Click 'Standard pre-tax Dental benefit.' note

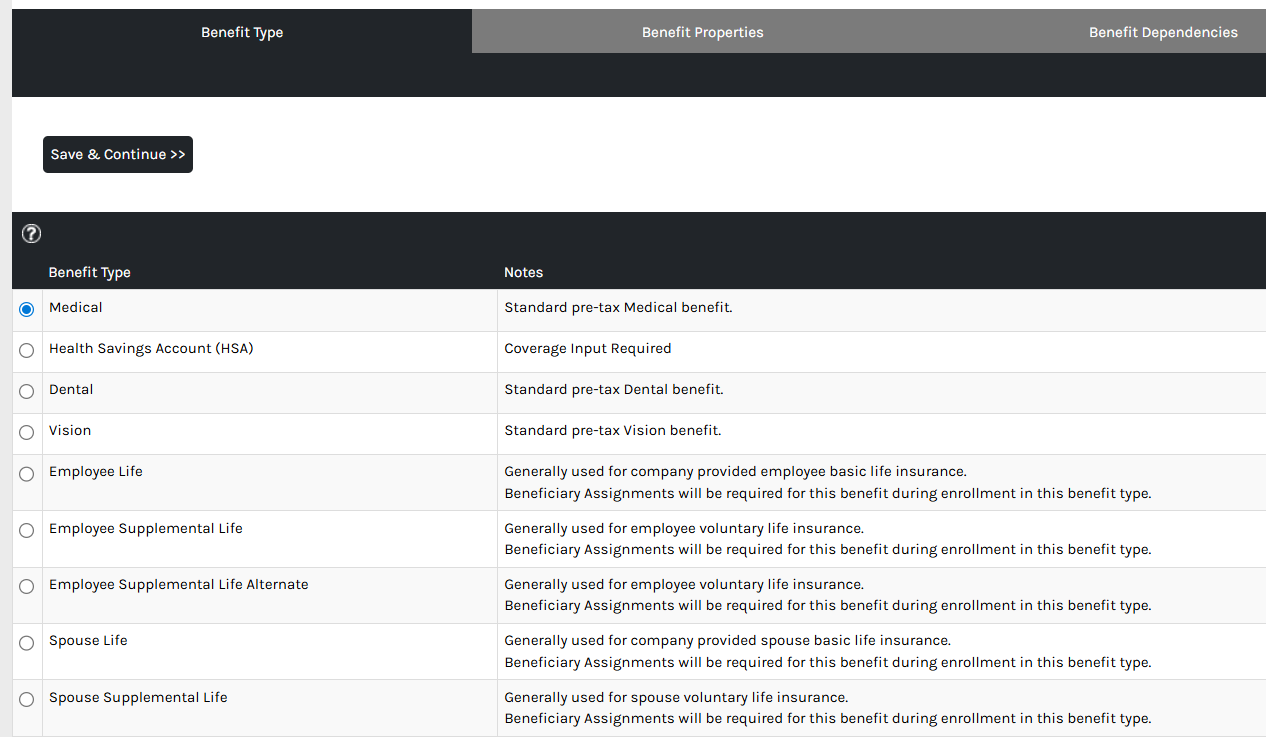tap(614, 389)
